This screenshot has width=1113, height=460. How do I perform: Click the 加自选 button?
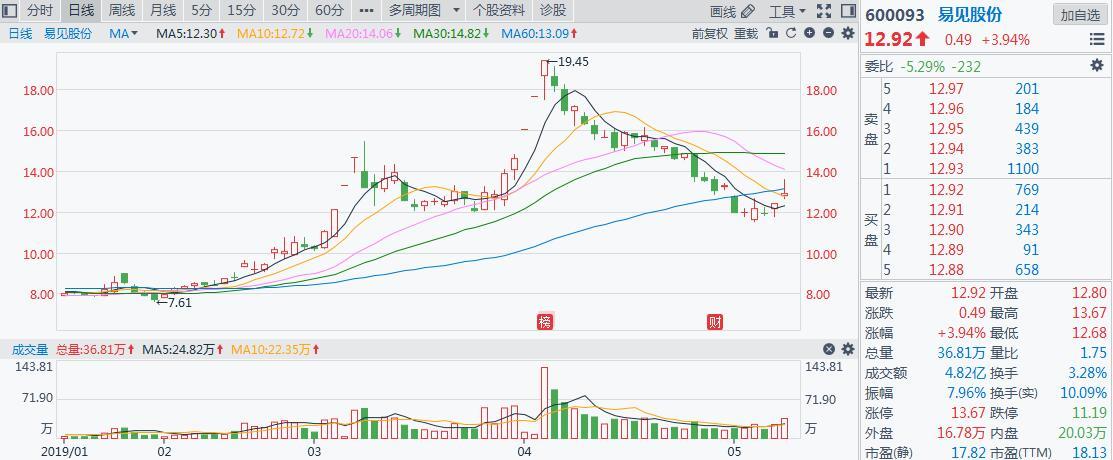[1081, 15]
